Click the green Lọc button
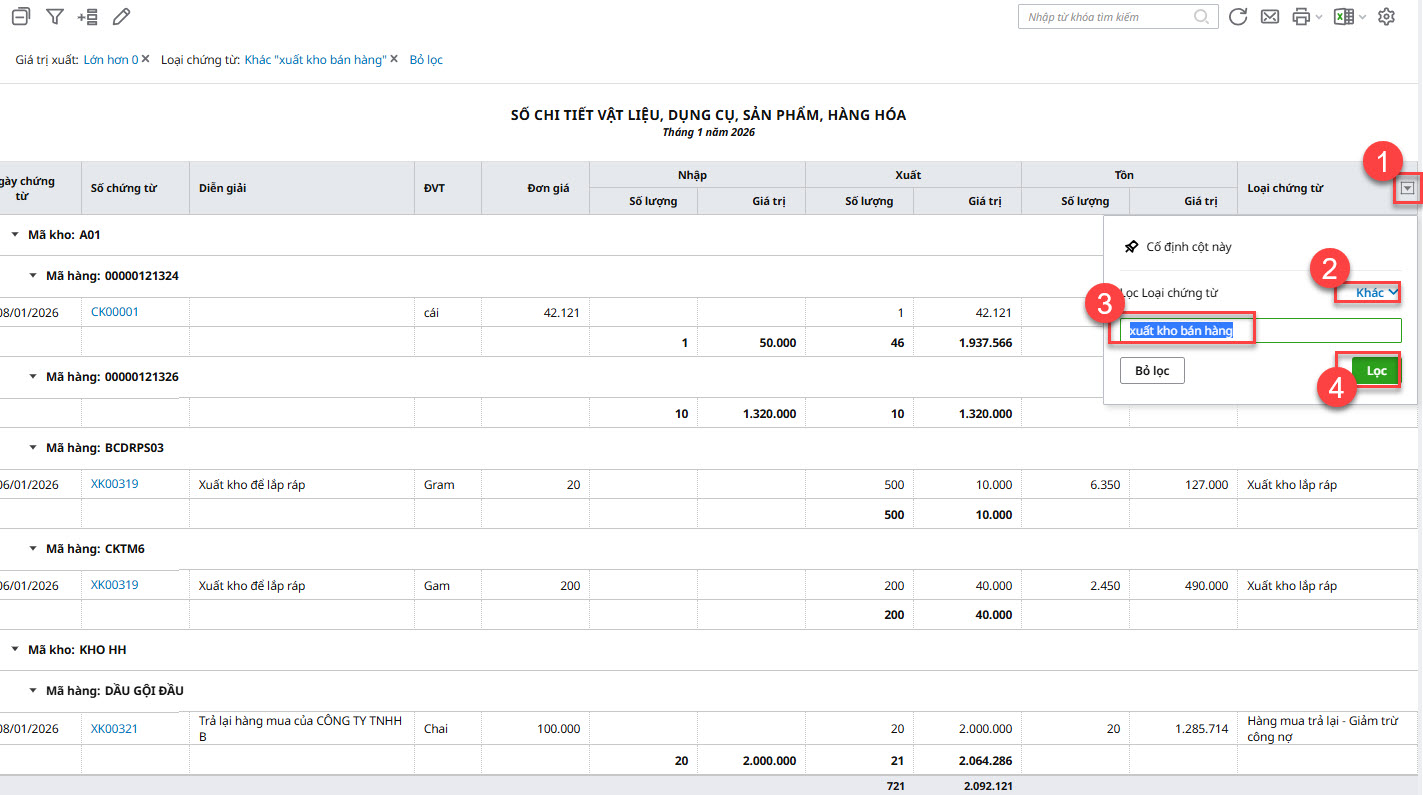The height and width of the screenshot is (795, 1423). [x=1376, y=371]
